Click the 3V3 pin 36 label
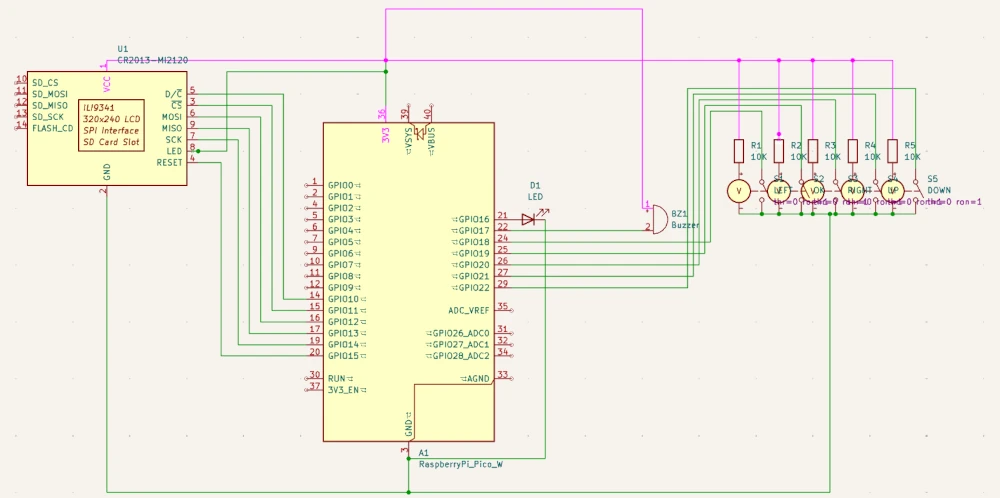 click(x=385, y=134)
